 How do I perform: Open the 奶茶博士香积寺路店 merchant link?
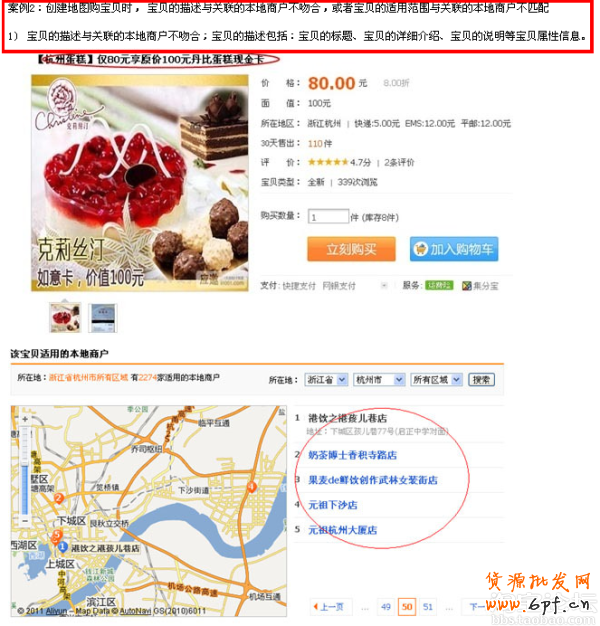pyautogui.click(x=352, y=455)
